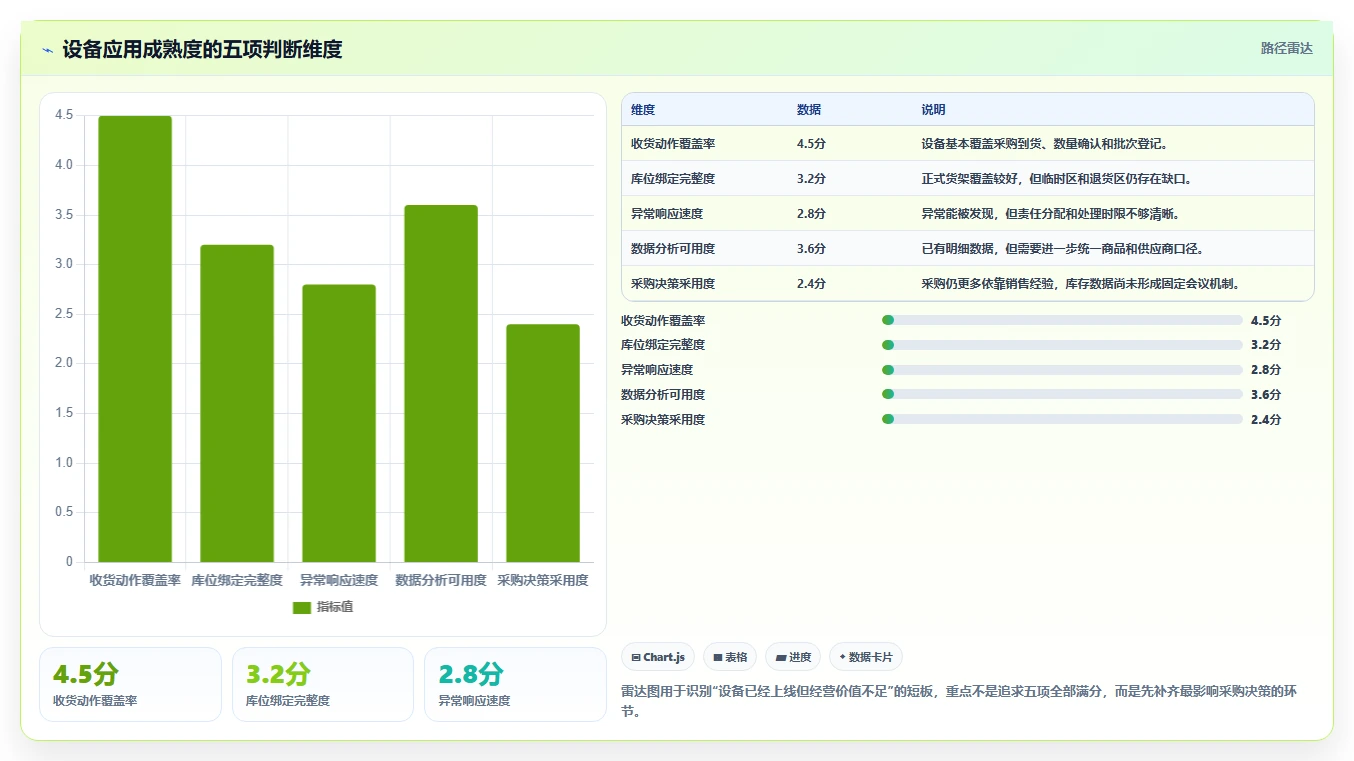Click the 数据 column header
The image size is (1354, 761).
click(x=809, y=110)
